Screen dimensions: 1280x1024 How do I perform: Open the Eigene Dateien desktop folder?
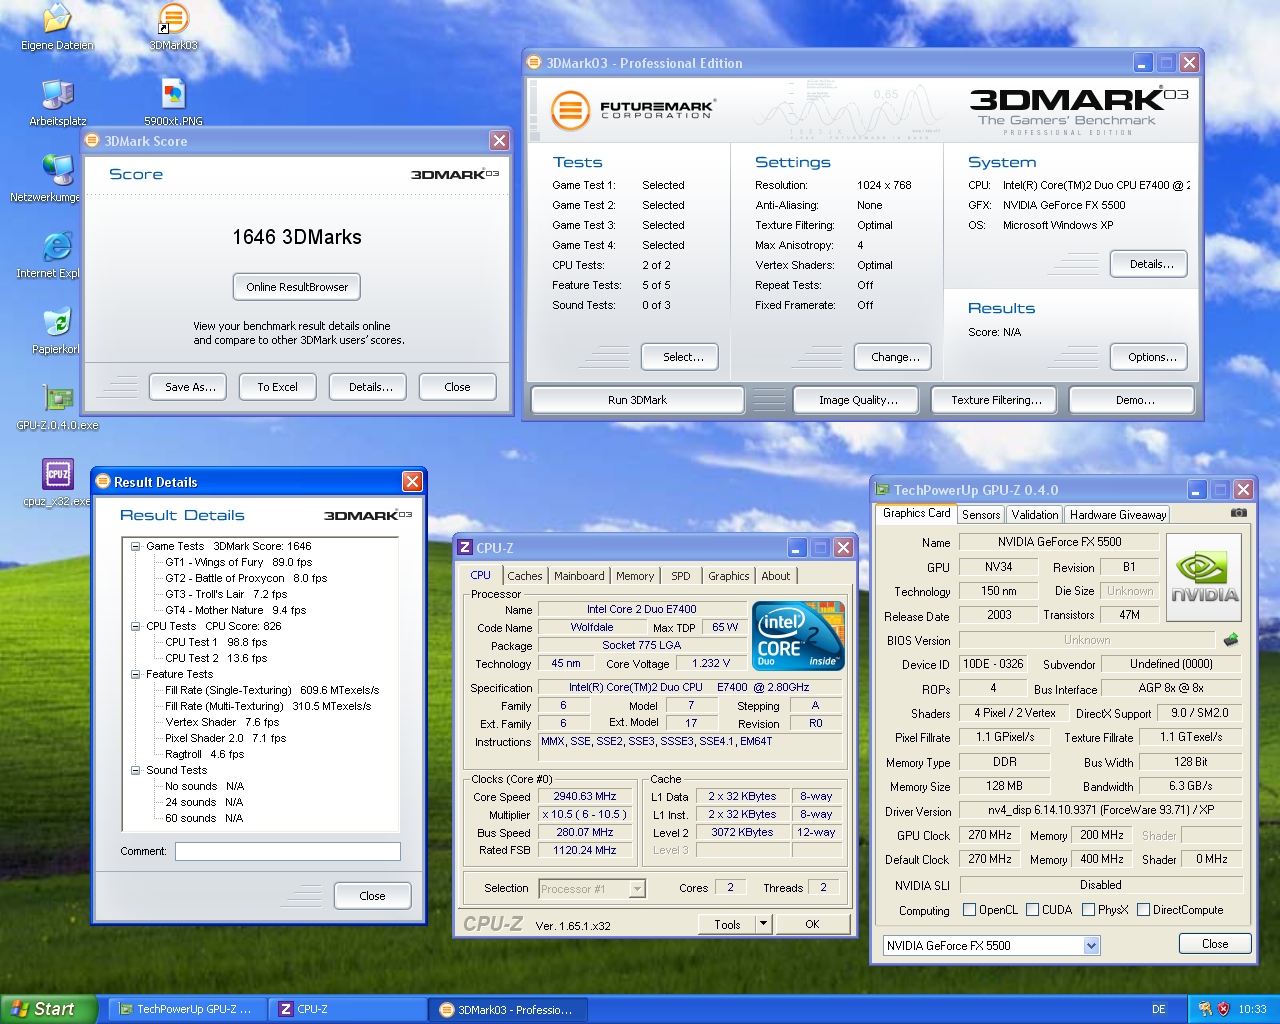[57, 27]
